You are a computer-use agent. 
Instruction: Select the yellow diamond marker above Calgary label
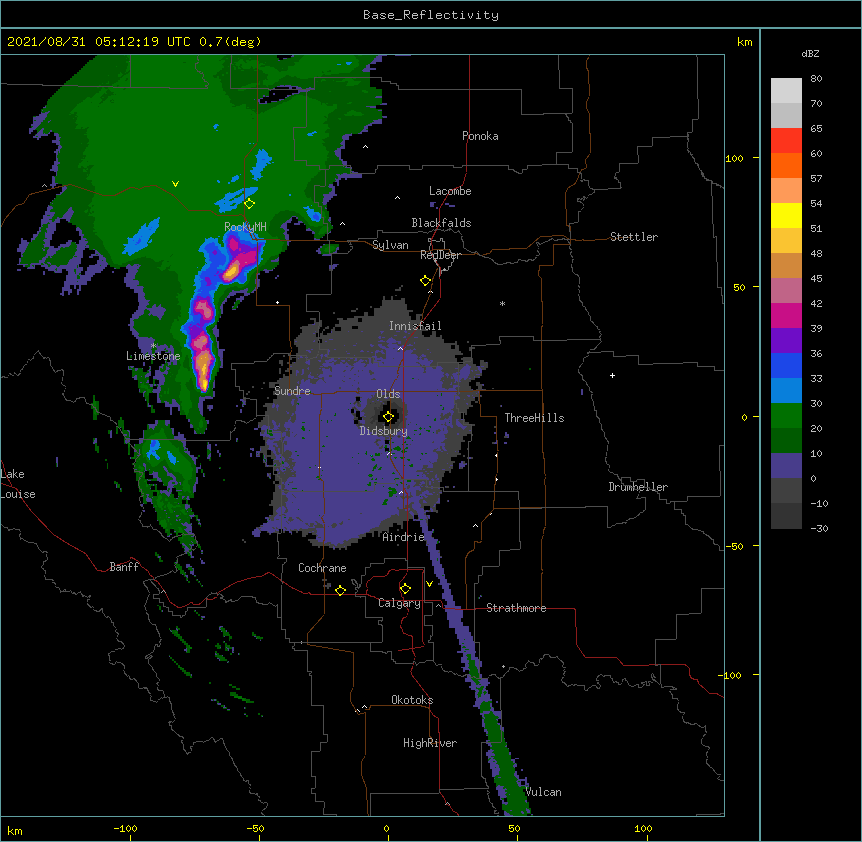[x=405, y=589]
